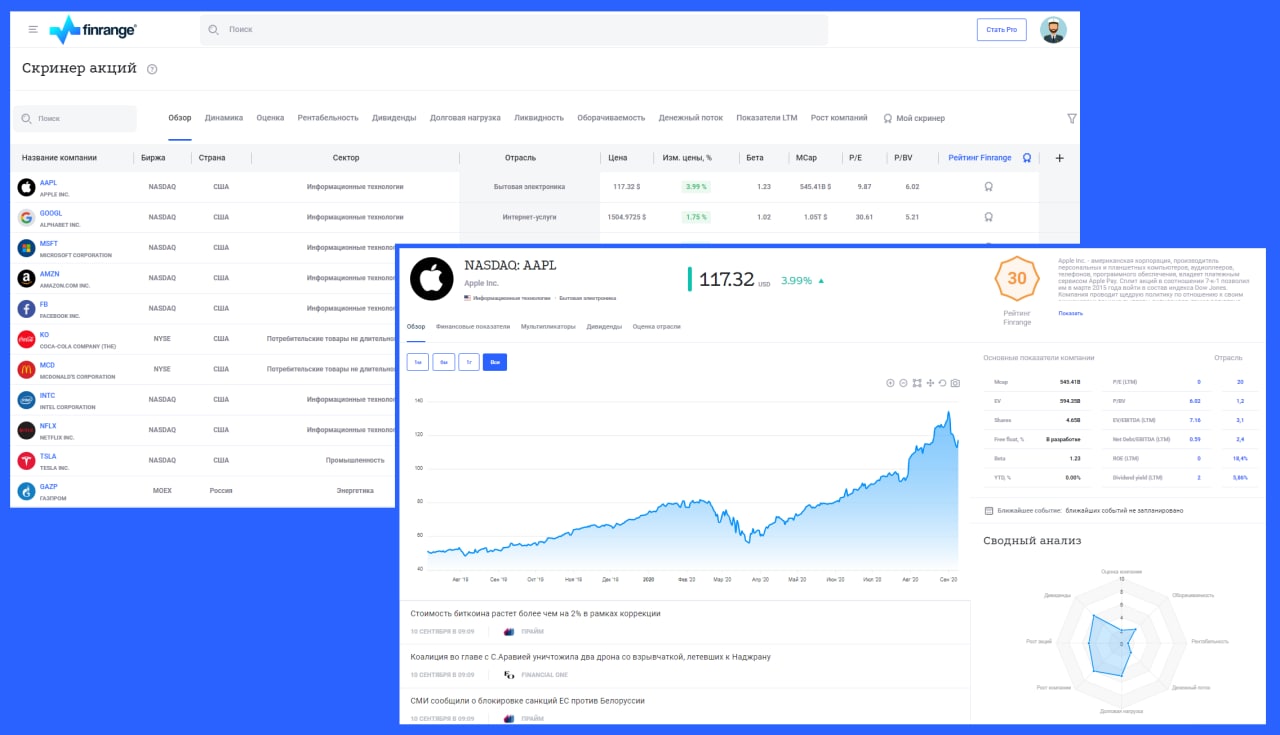
Task: Click the McDonald's logo in the MCD row
Action: (26, 370)
